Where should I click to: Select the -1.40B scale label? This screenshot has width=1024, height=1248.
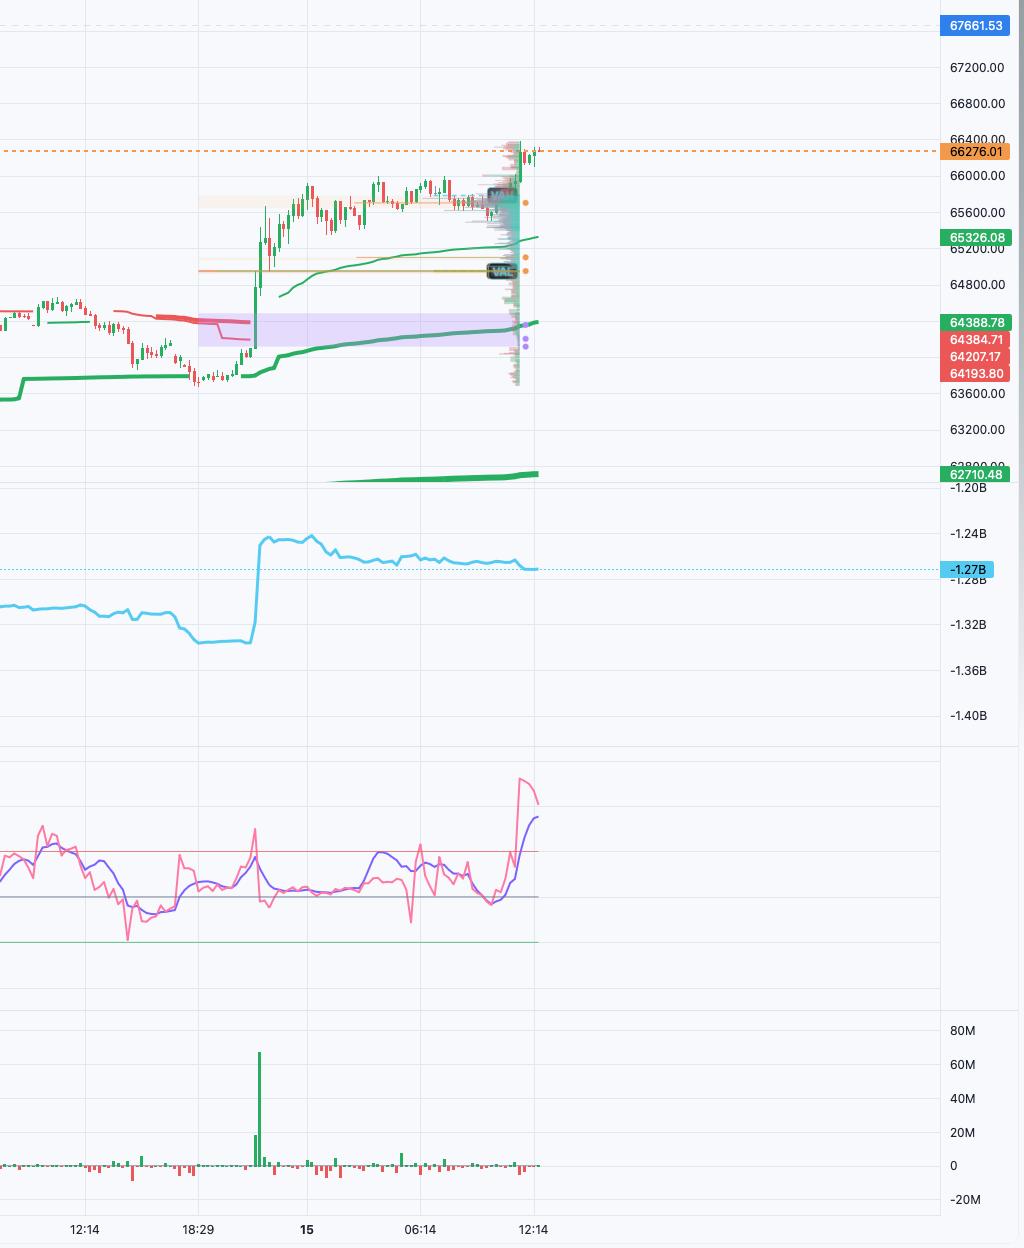968,716
